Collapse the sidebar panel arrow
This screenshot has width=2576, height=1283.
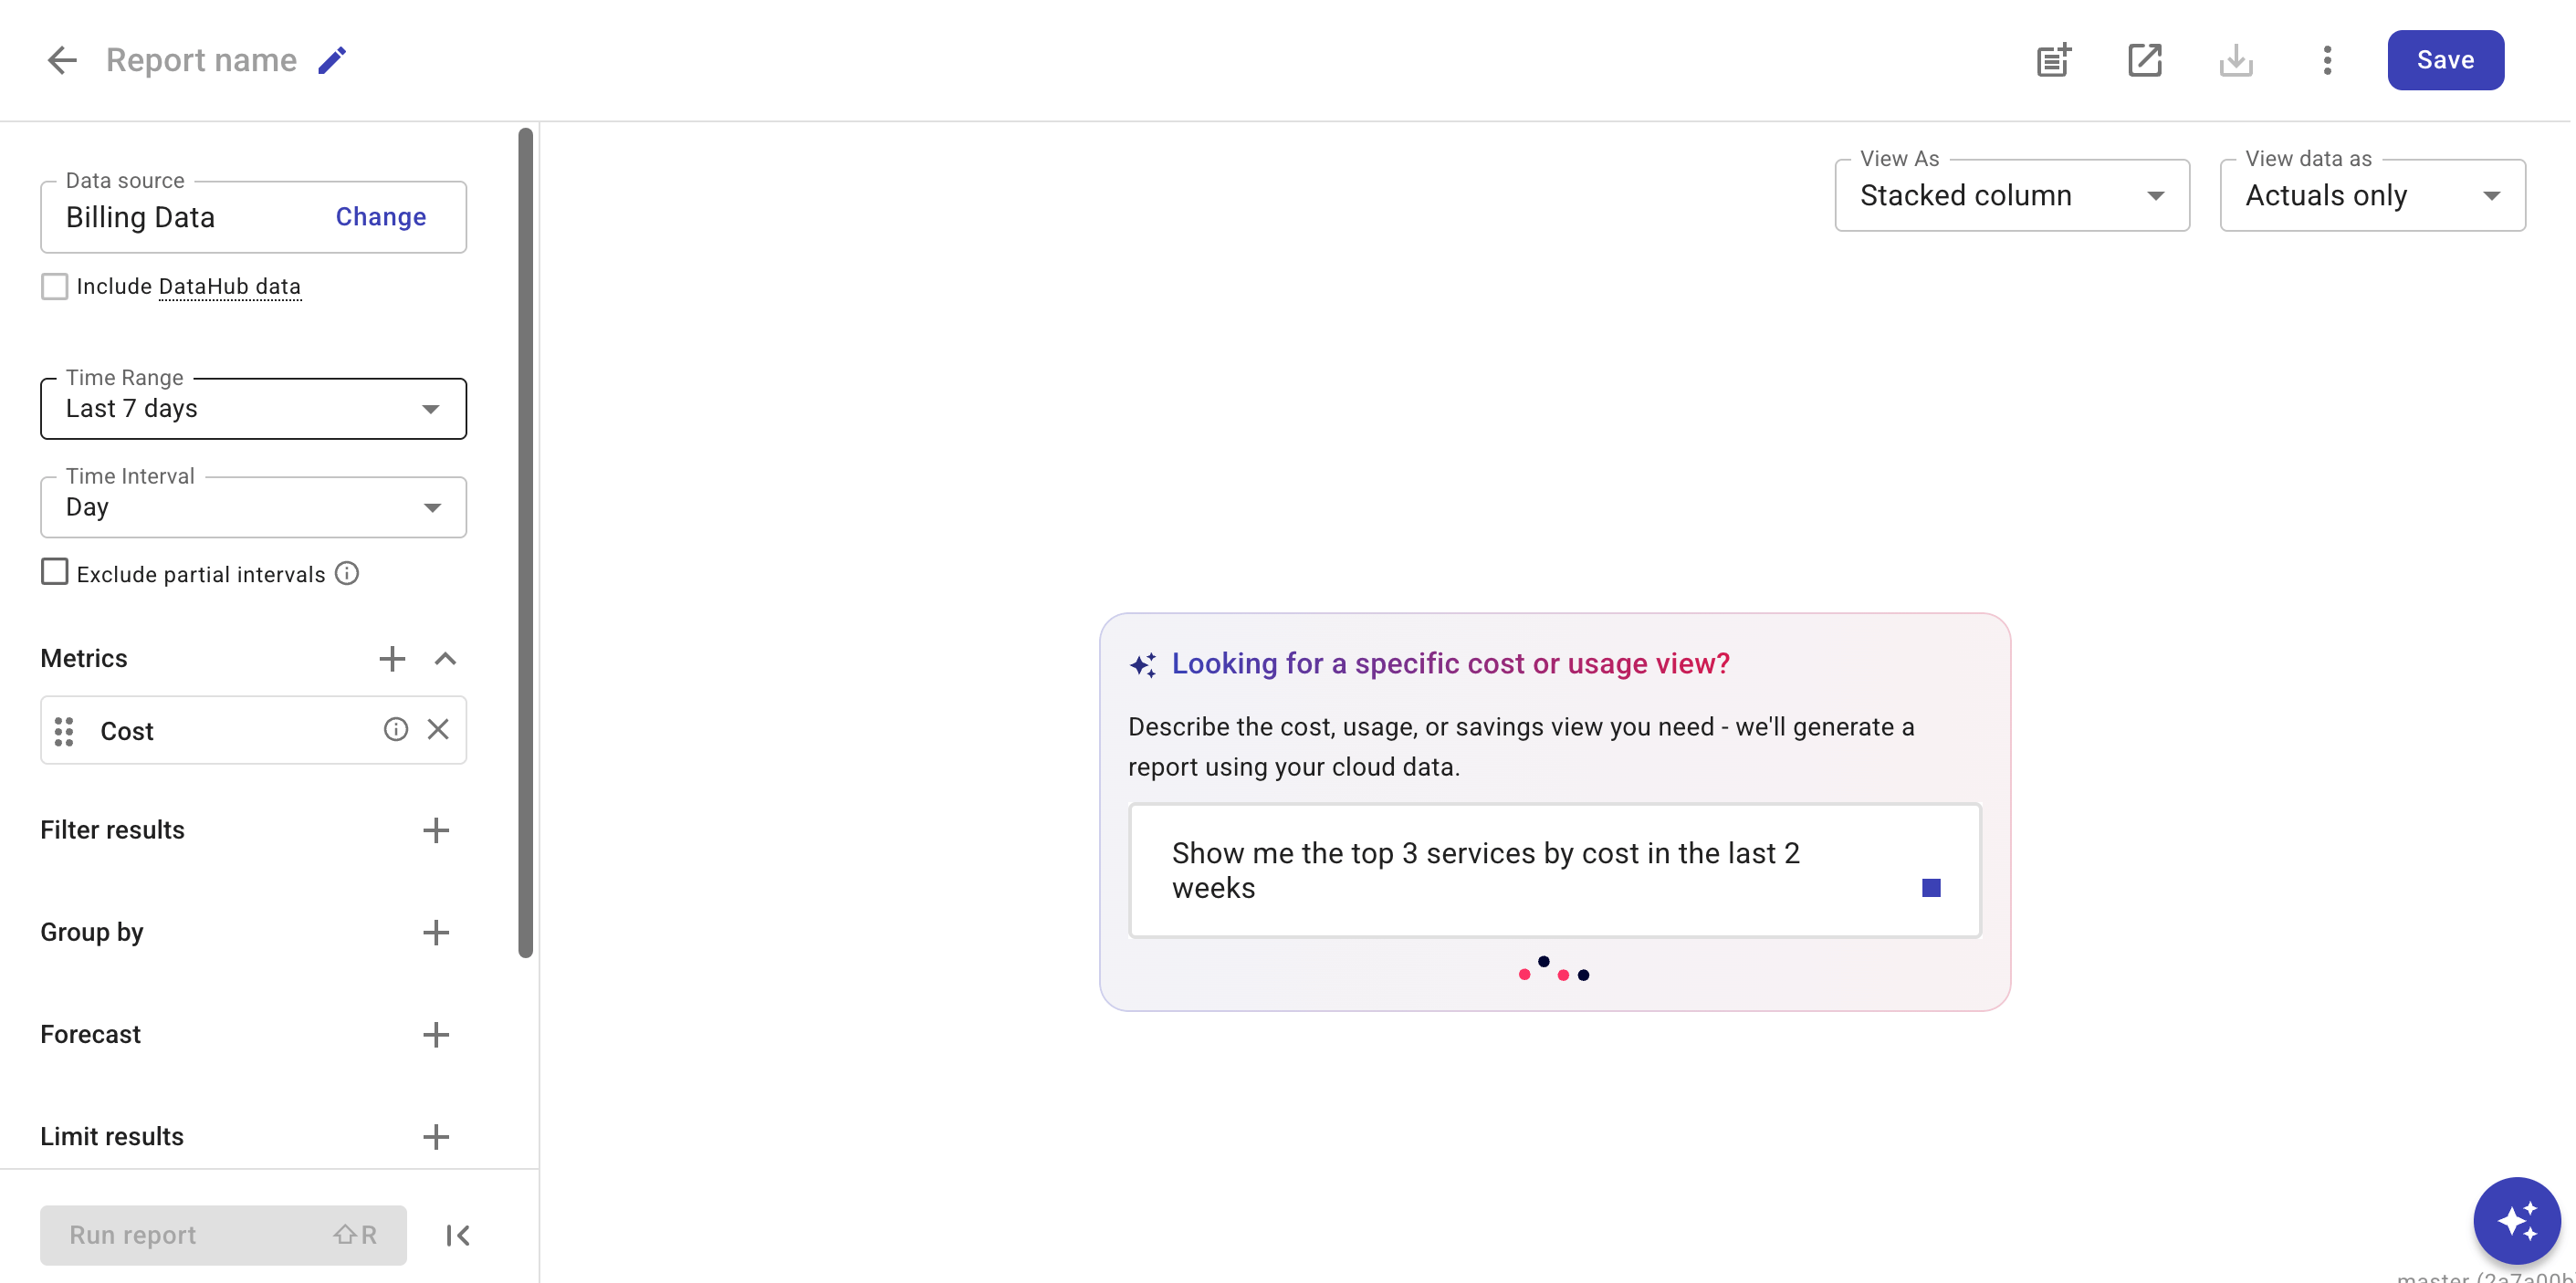(458, 1235)
